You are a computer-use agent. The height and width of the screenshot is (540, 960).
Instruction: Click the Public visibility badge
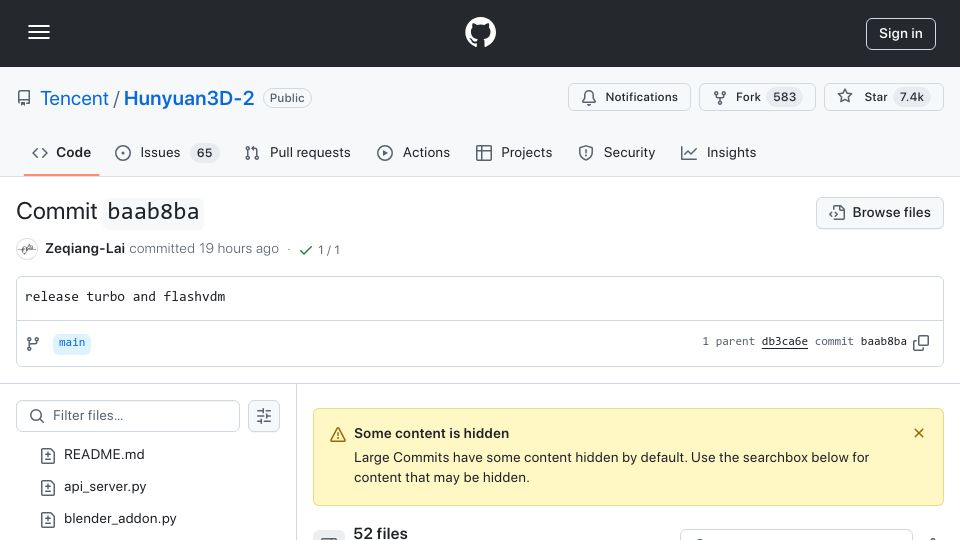pyautogui.click(x=287, y=98)
